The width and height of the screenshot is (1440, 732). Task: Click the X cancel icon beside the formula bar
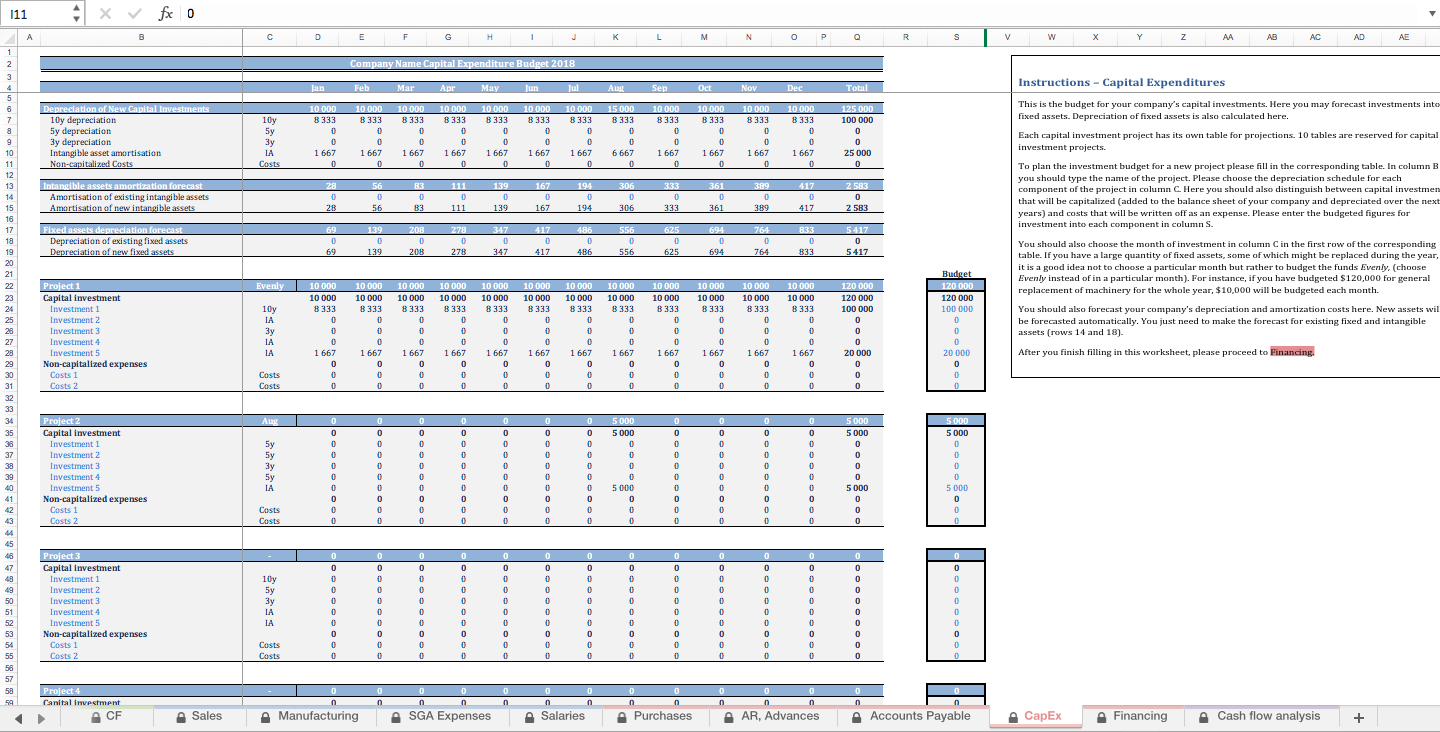coord(106,13)
